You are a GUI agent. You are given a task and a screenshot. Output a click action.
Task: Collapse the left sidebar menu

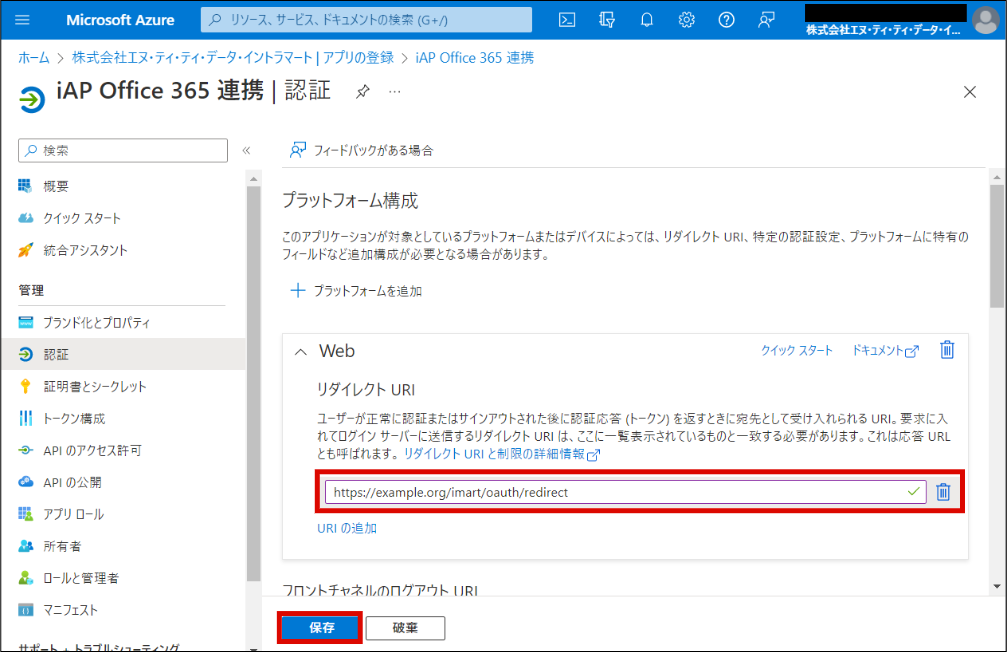[x=246, y=150]
